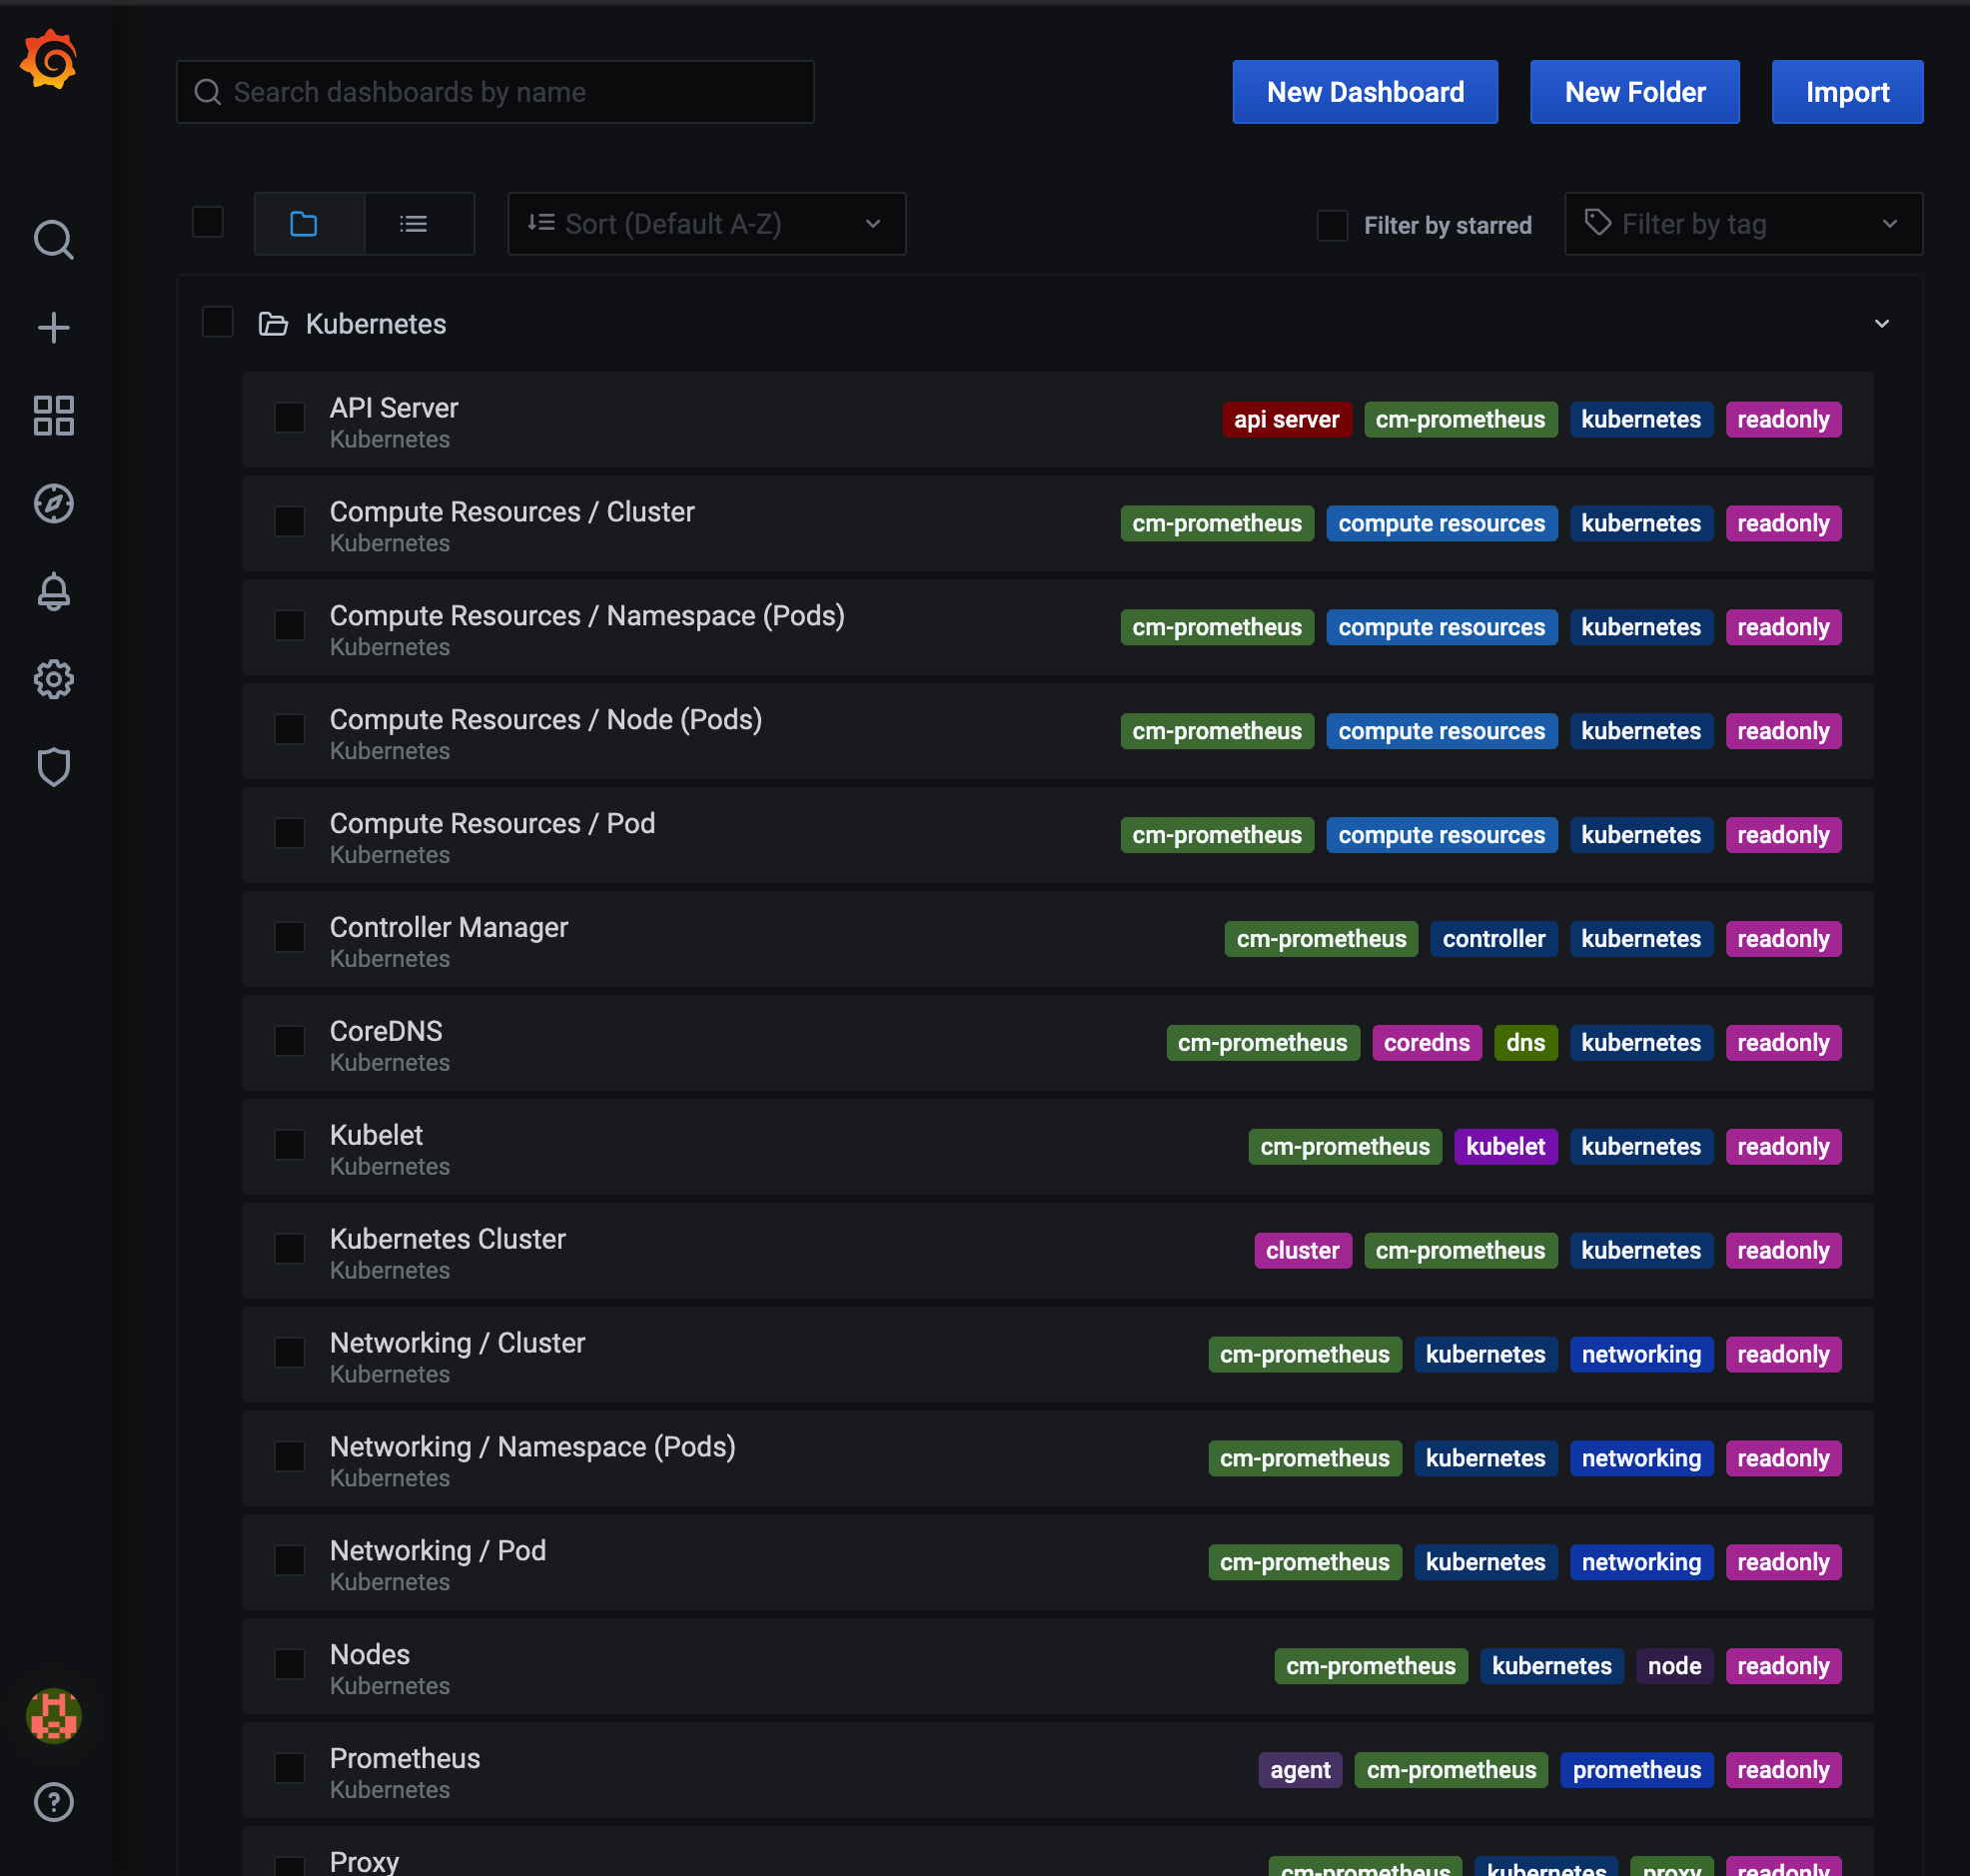Click the dns tag on CoreDNS row
The width and height of the screenshot is (1970, 1876).
(x=1525, y=1043)
